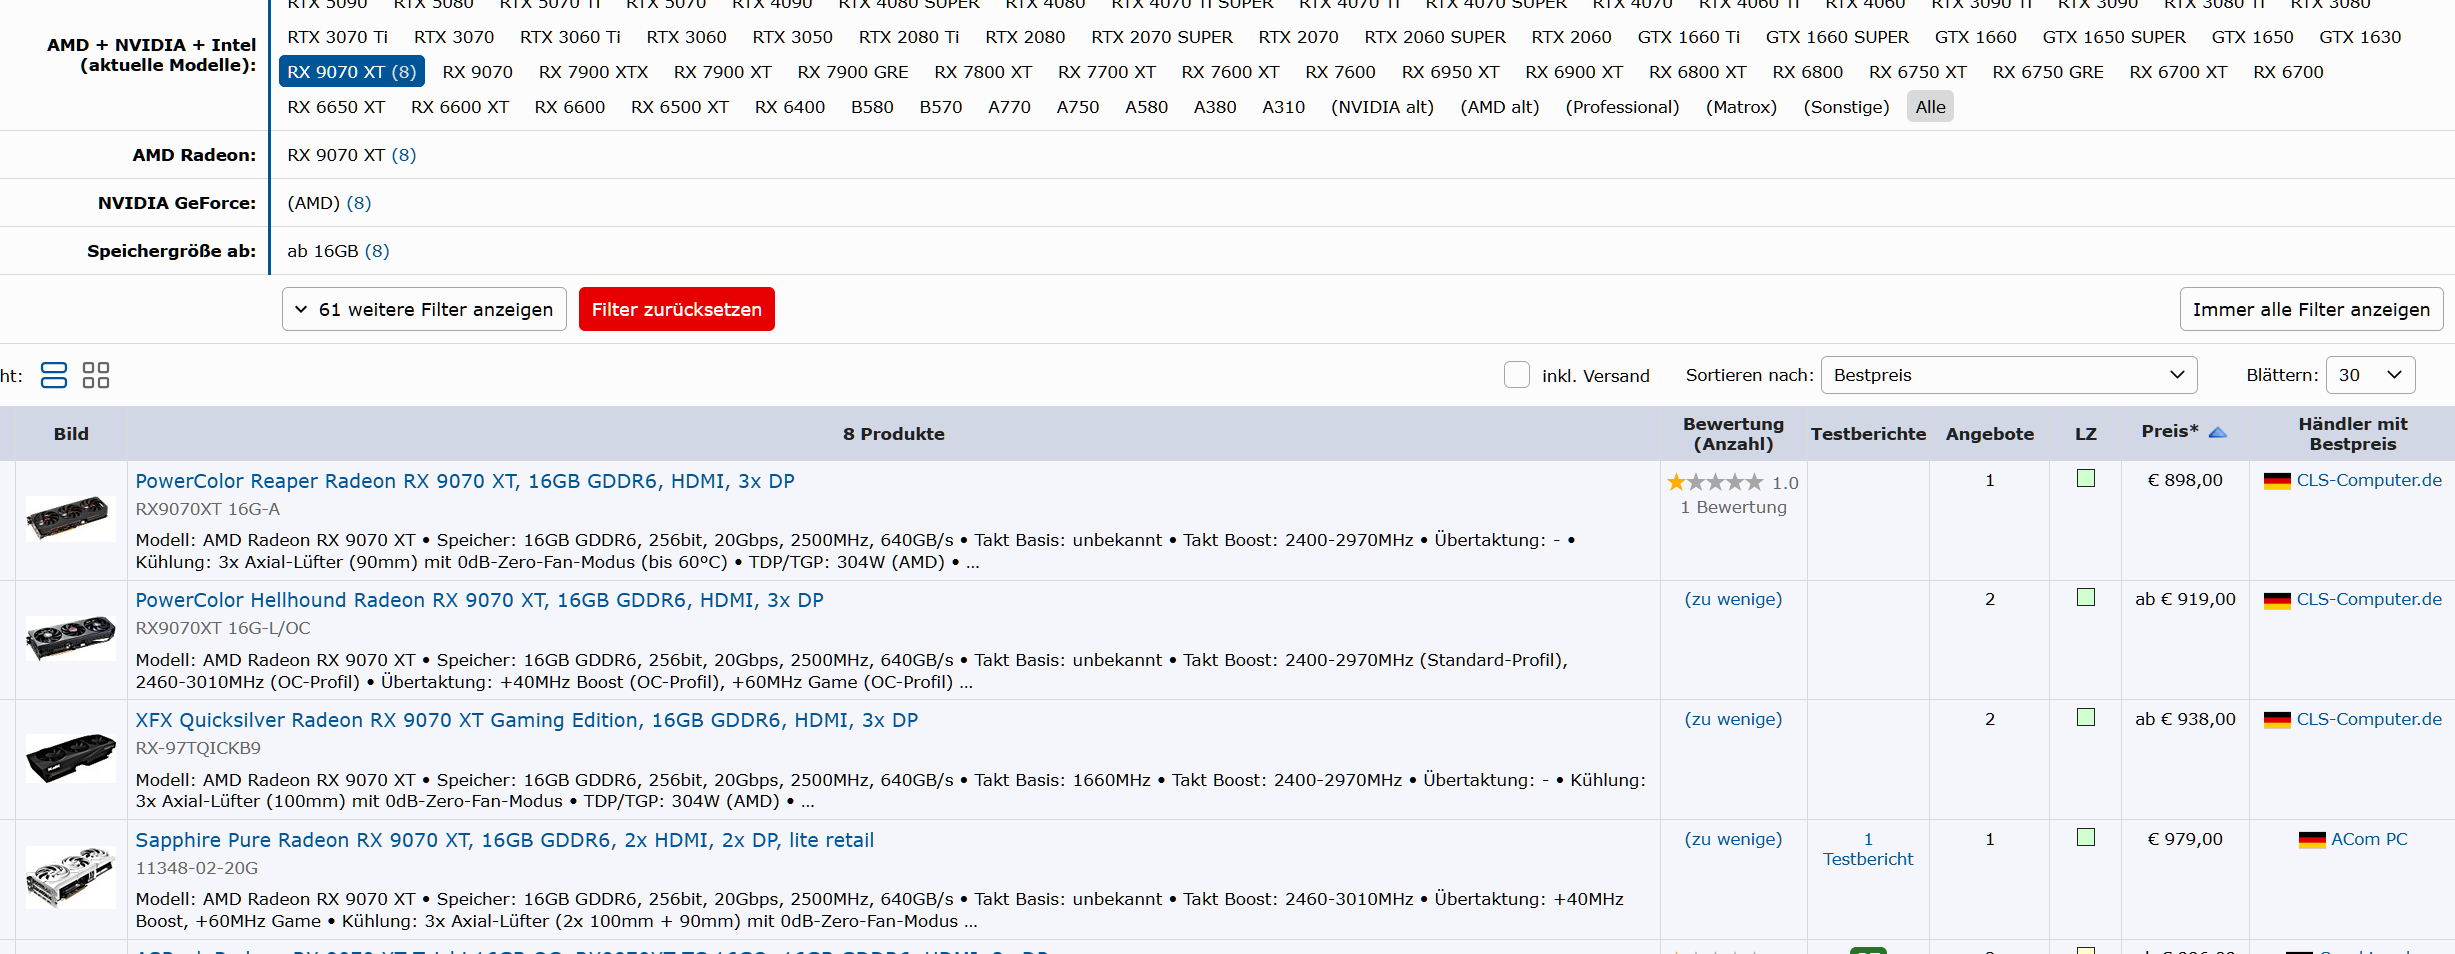Click the PowerColor Reaper star rating
2455x954 pixels.
[x=1715, y=483]
